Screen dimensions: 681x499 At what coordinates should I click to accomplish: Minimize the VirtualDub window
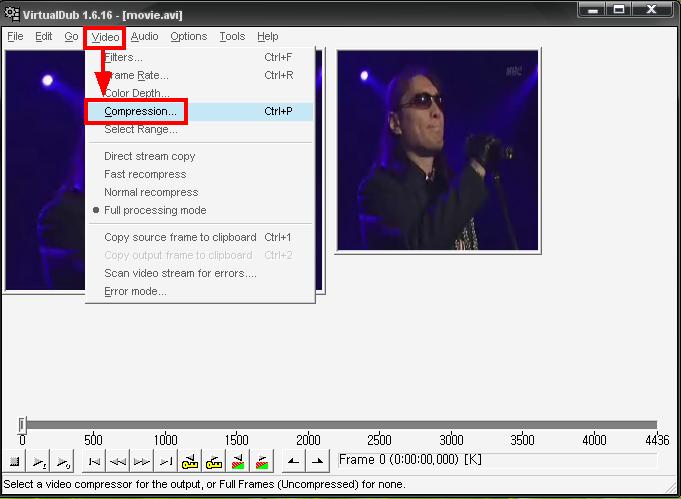(592, 10)
